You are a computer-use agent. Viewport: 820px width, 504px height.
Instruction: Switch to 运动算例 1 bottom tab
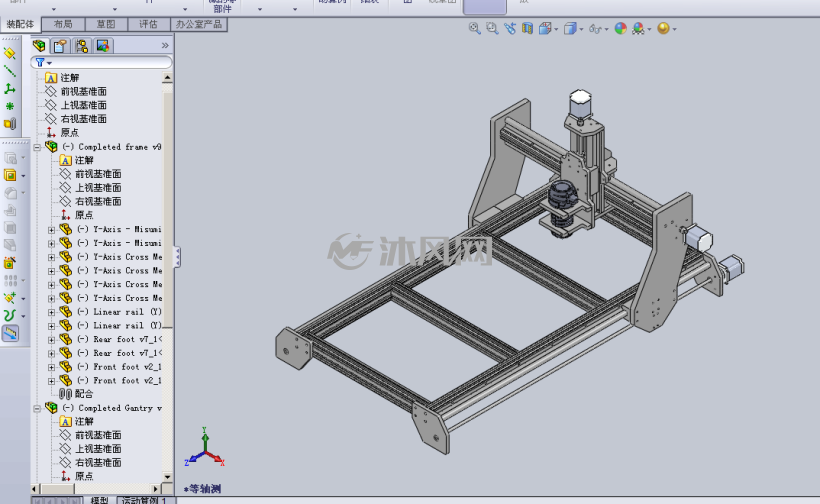[144, 500]
